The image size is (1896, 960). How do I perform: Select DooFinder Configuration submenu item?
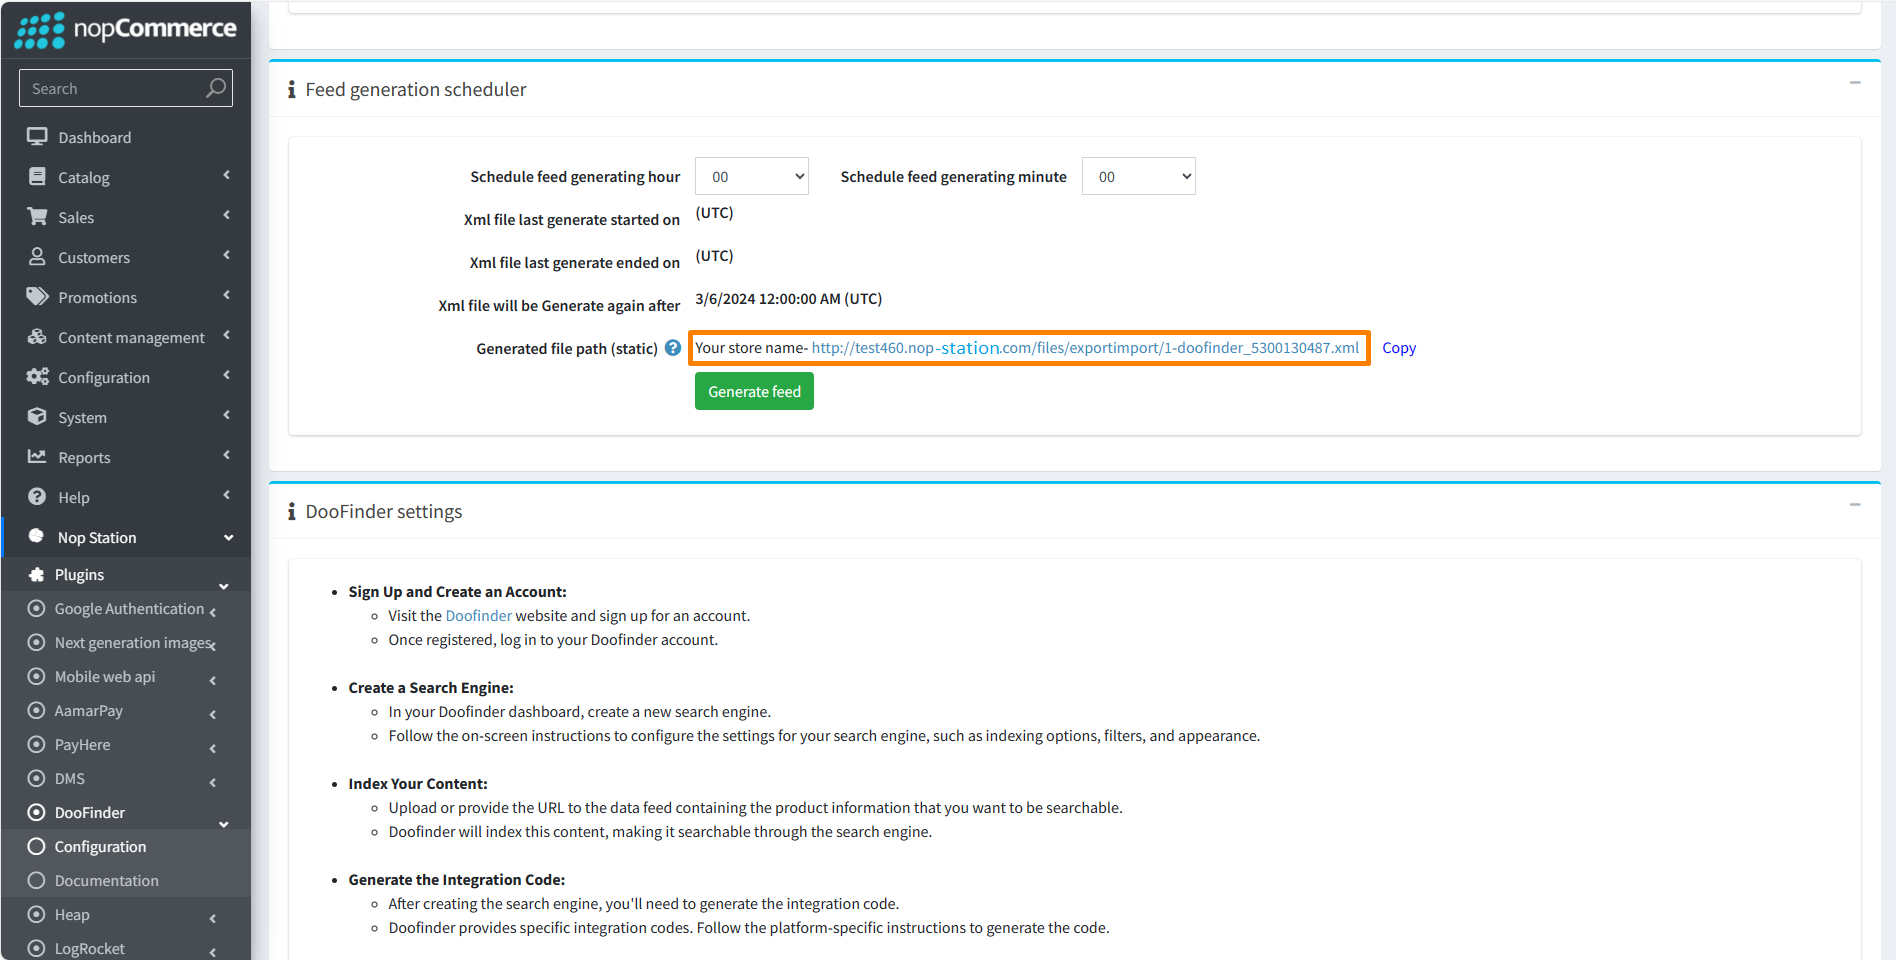click(x=126, y=846)
